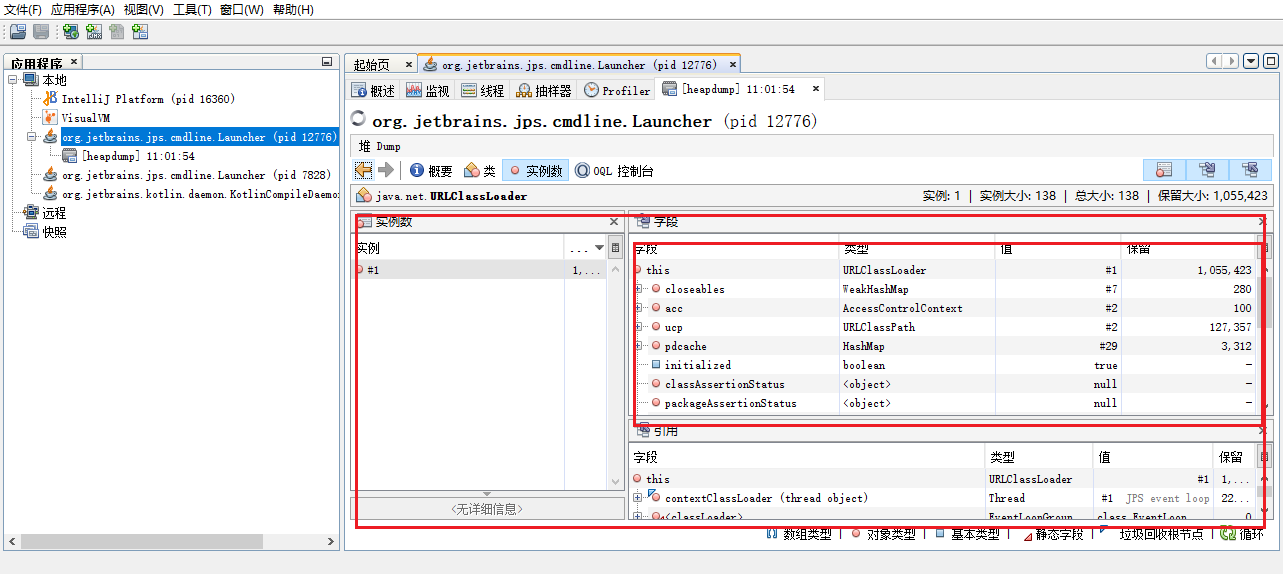
Task: Click the 值 column header in references
Action: [x=1153, y=457]
